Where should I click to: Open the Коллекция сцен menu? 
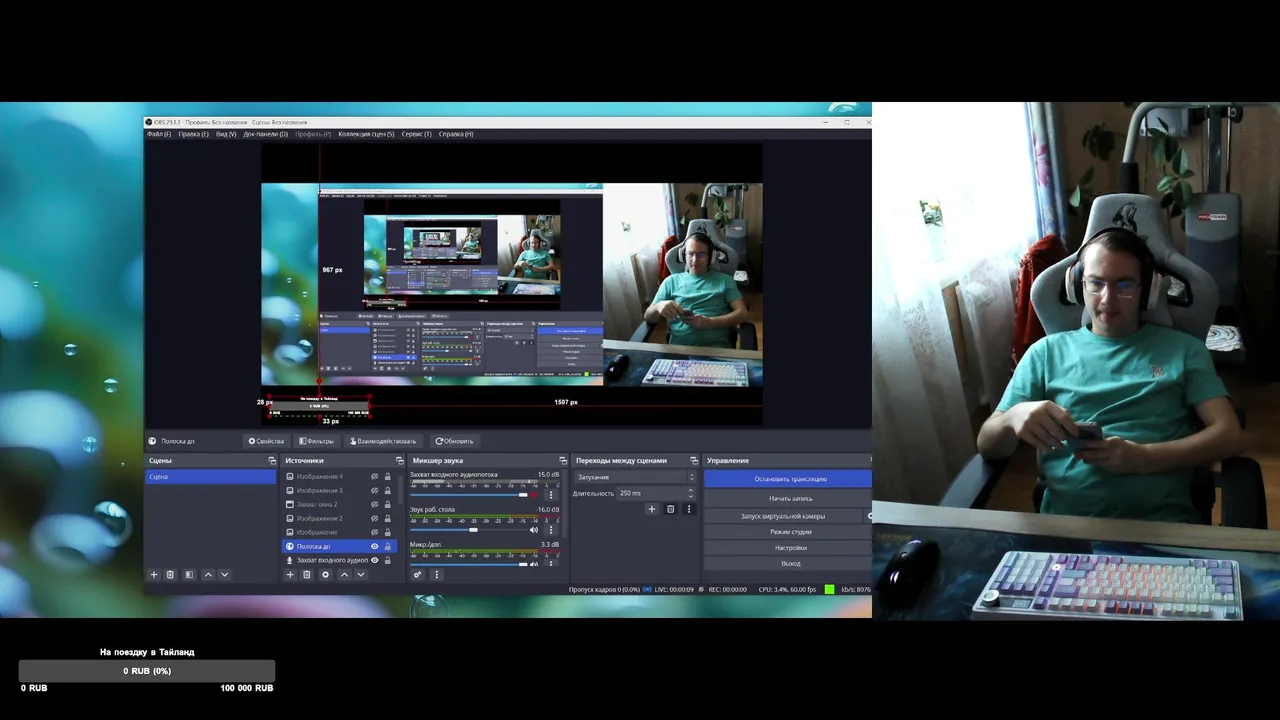tap(366, 134)
